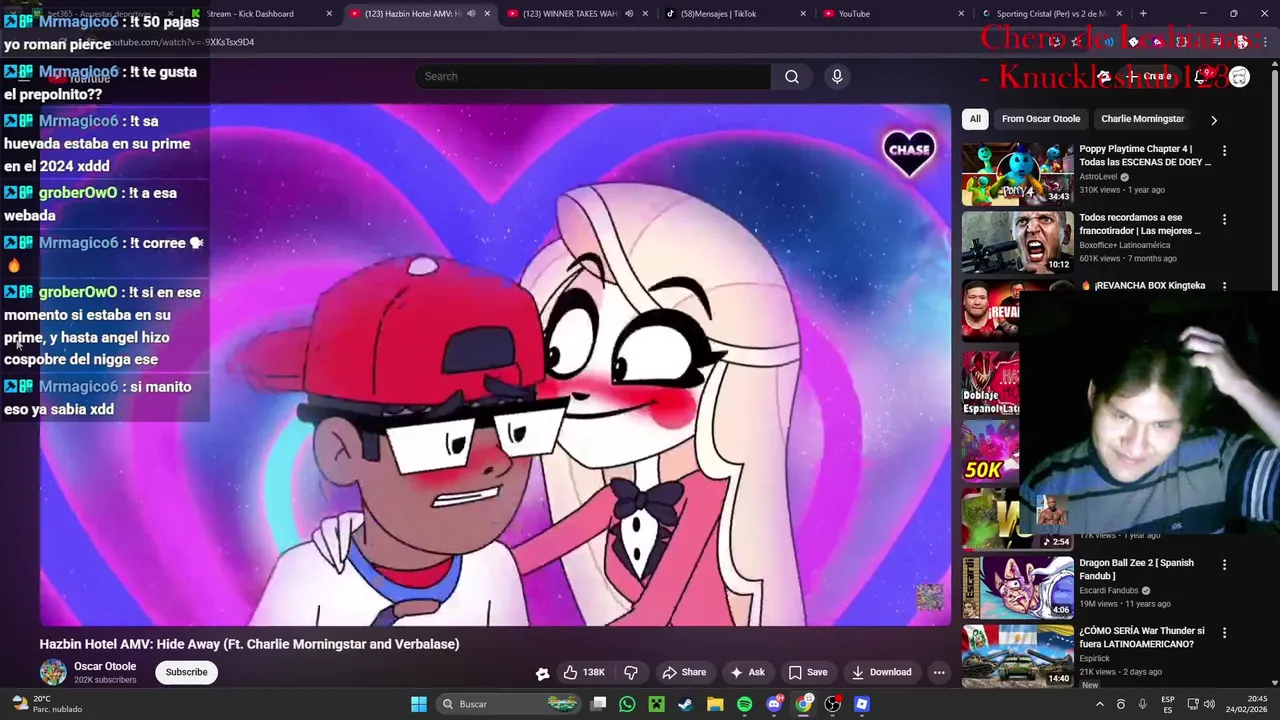Screen dimensions: 1280x720
Task: Open War Thunder LATINOAMERICANO thumbnail
Action: (x=1017, y=655)
